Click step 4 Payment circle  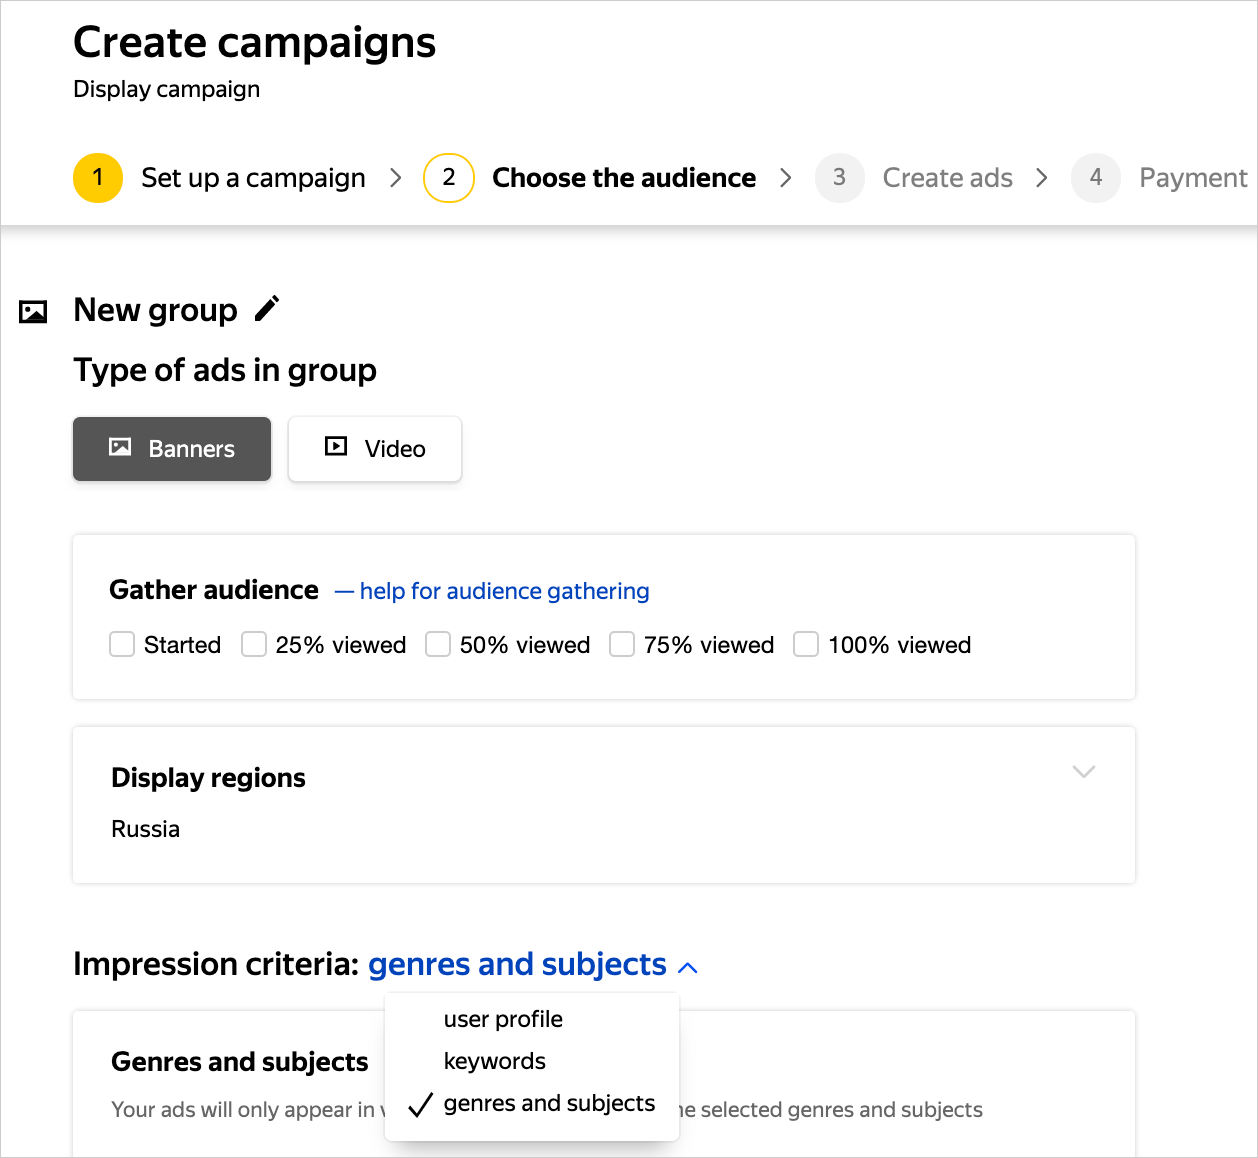coord(1095,178)
